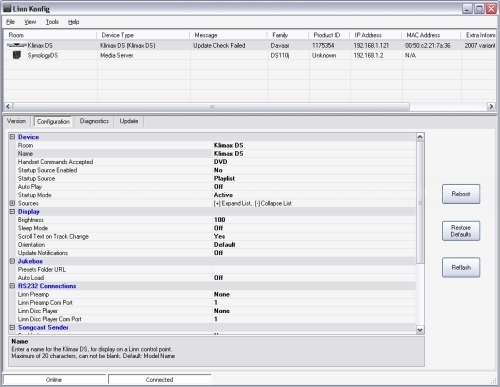Change Startup Mode value Active
Image resolution: width=500 pixels, height=387 pixels.
[314, 195]
